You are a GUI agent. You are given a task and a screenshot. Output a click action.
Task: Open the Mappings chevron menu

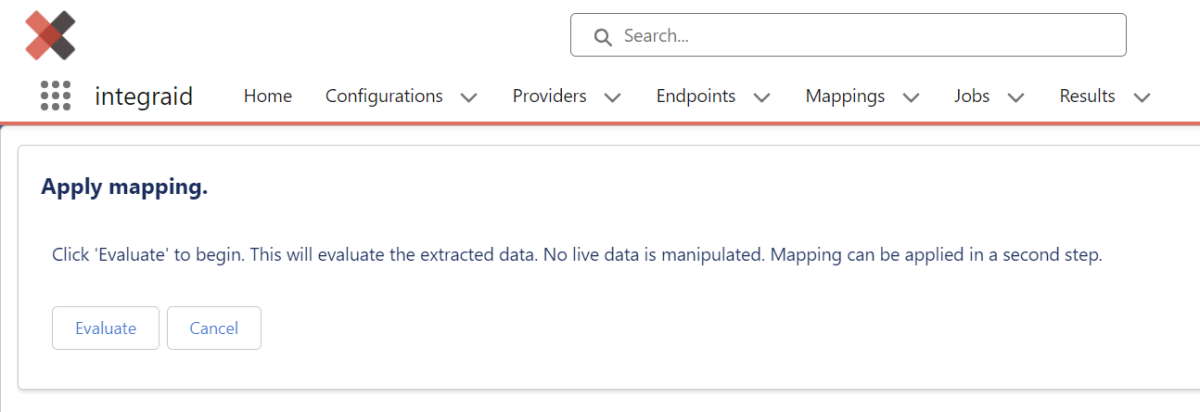pos(911,98)
